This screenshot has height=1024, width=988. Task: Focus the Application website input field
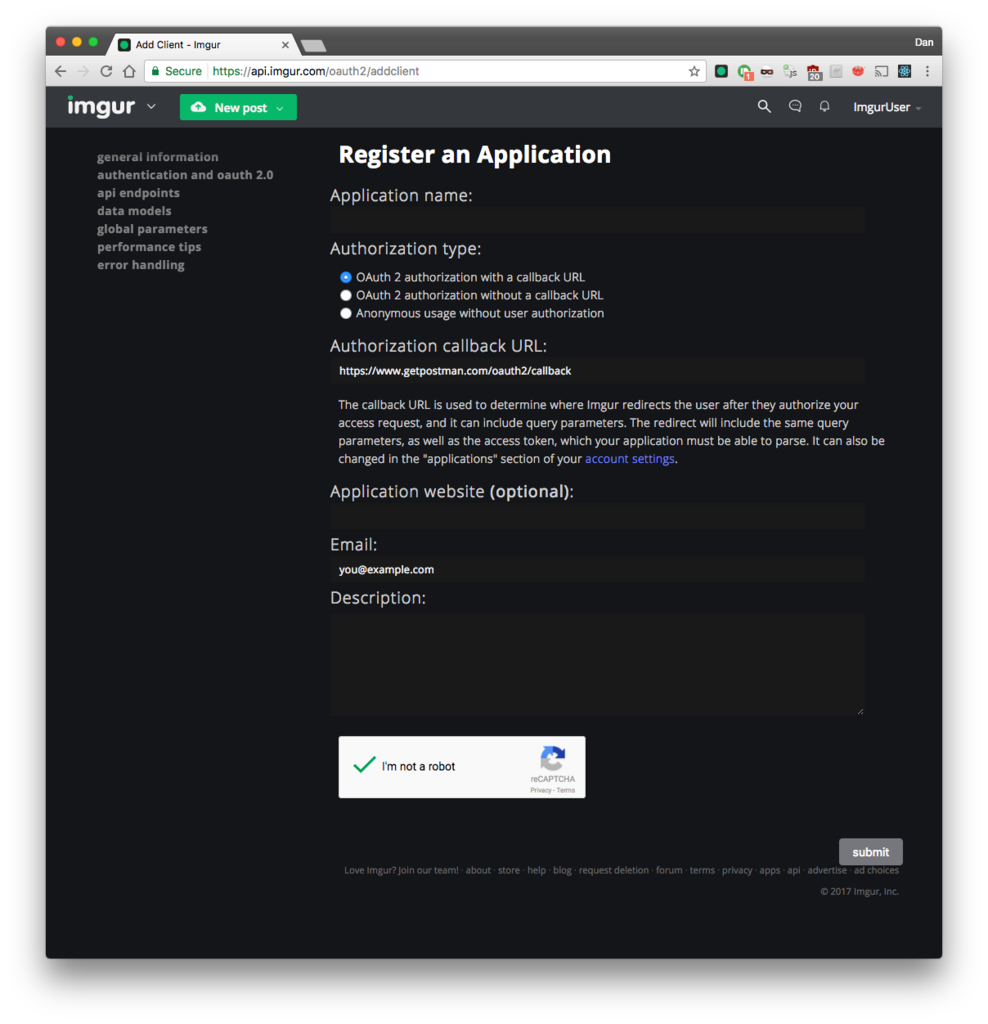pyautogui.click(x=597, y=517)
